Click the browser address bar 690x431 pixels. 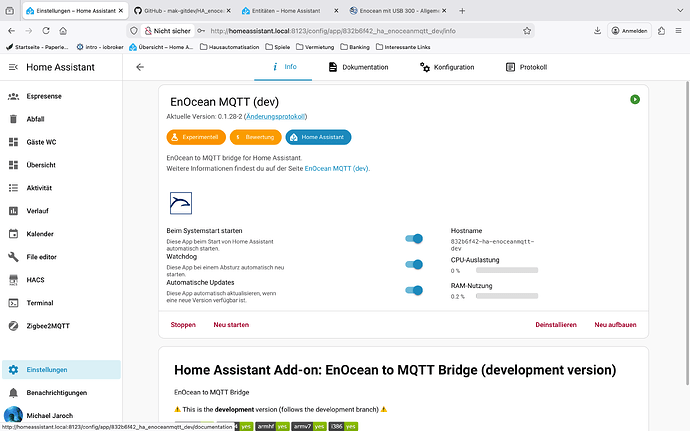330,31
